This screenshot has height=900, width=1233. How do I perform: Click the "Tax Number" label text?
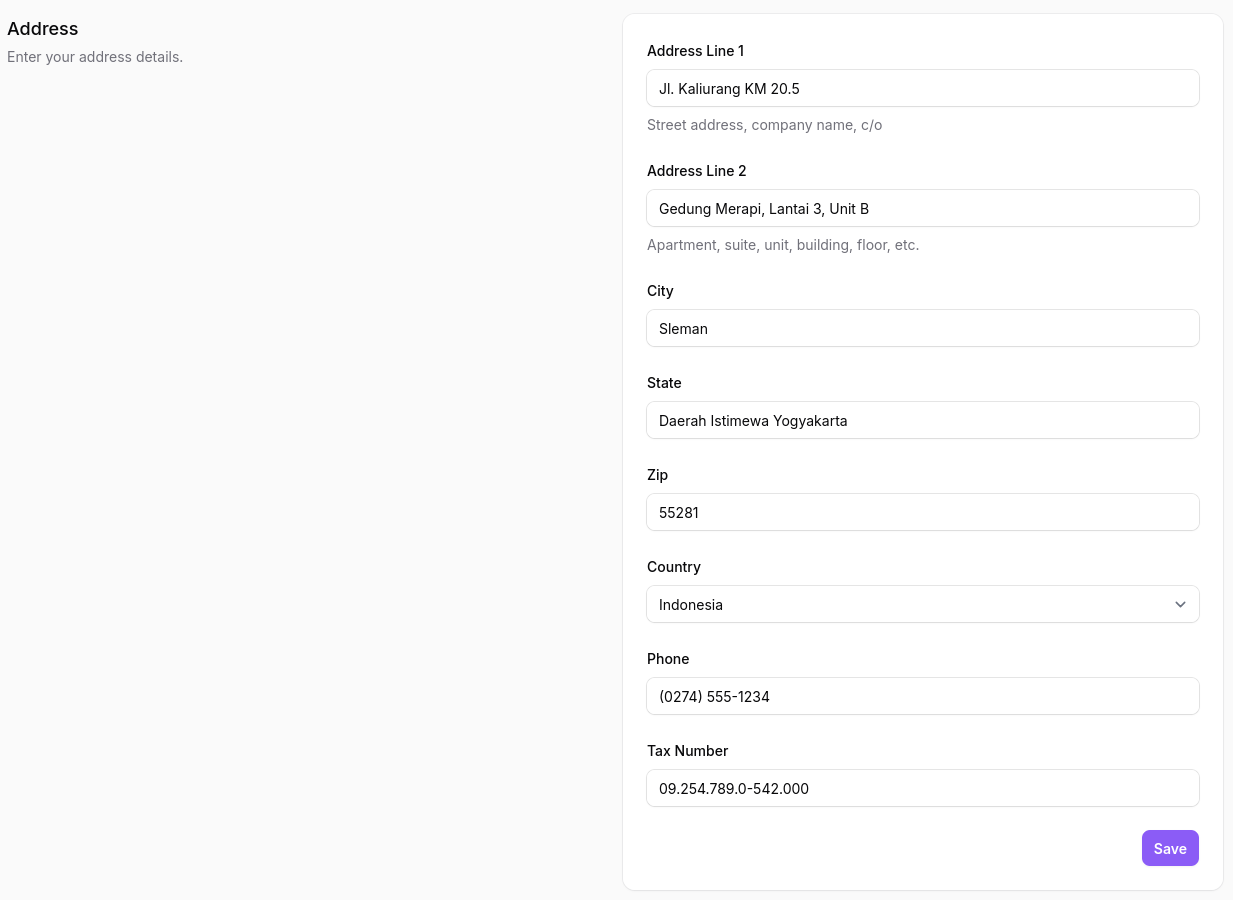click(x=687, y=751)
